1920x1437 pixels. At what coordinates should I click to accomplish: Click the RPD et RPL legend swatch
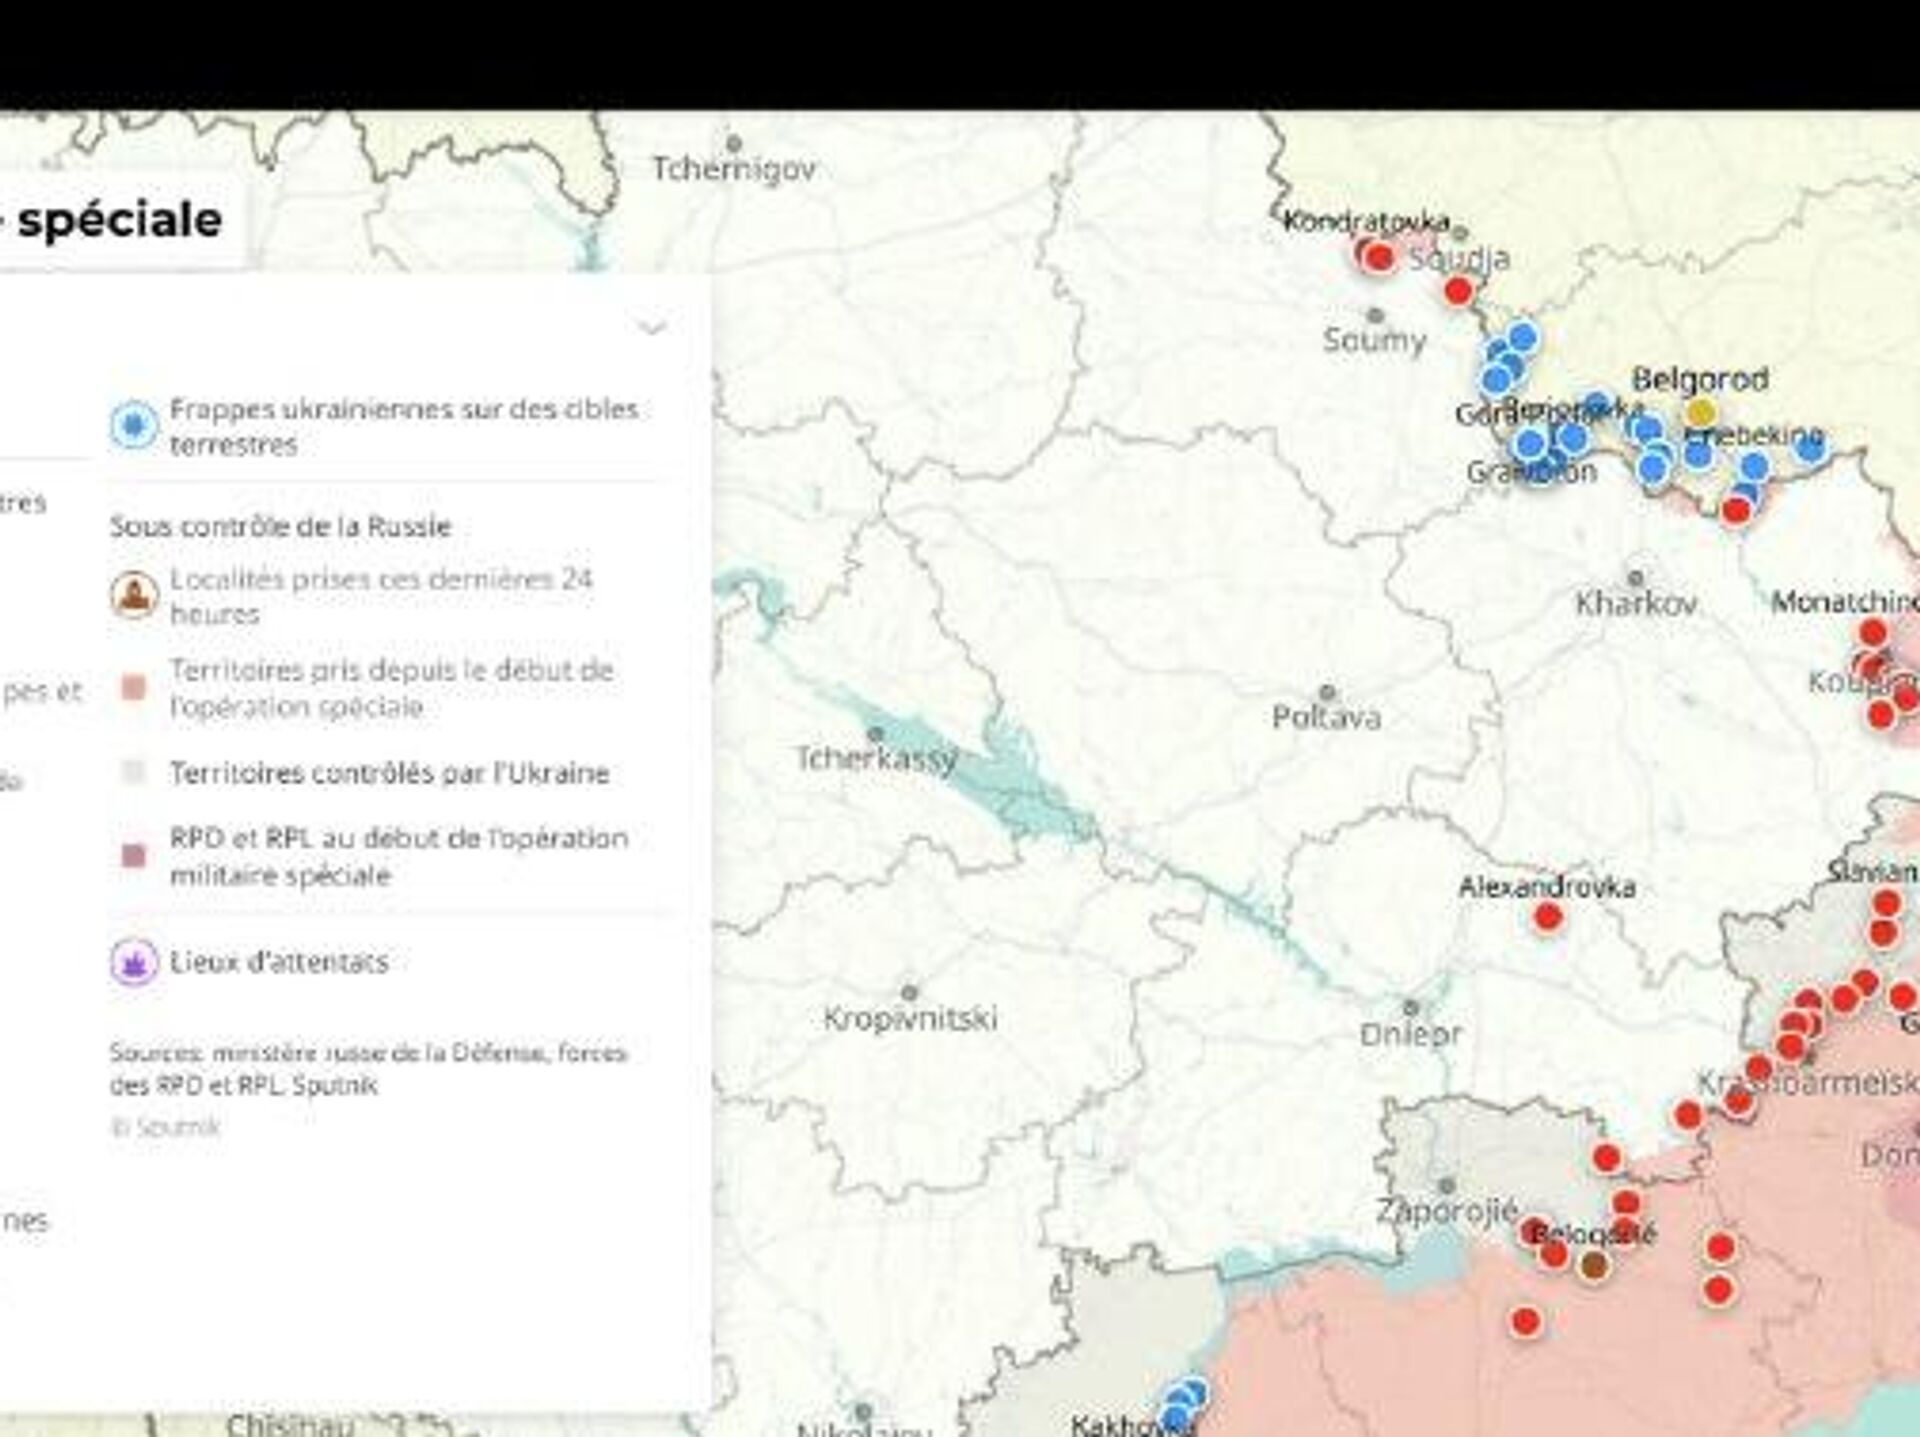tap(134, 856)
